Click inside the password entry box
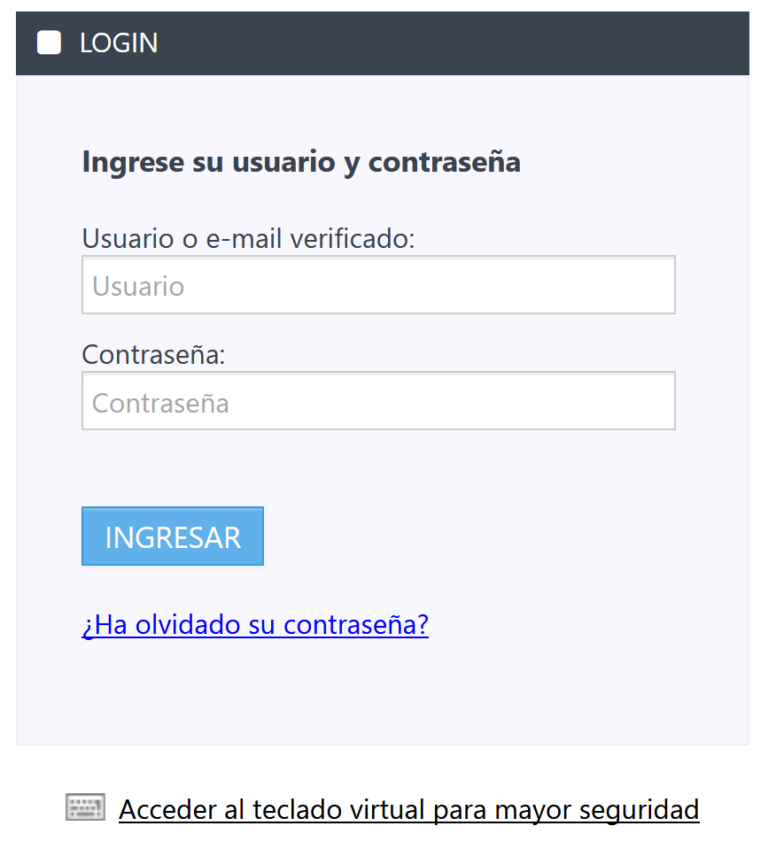768x849 pixels. tap(378, 400)
